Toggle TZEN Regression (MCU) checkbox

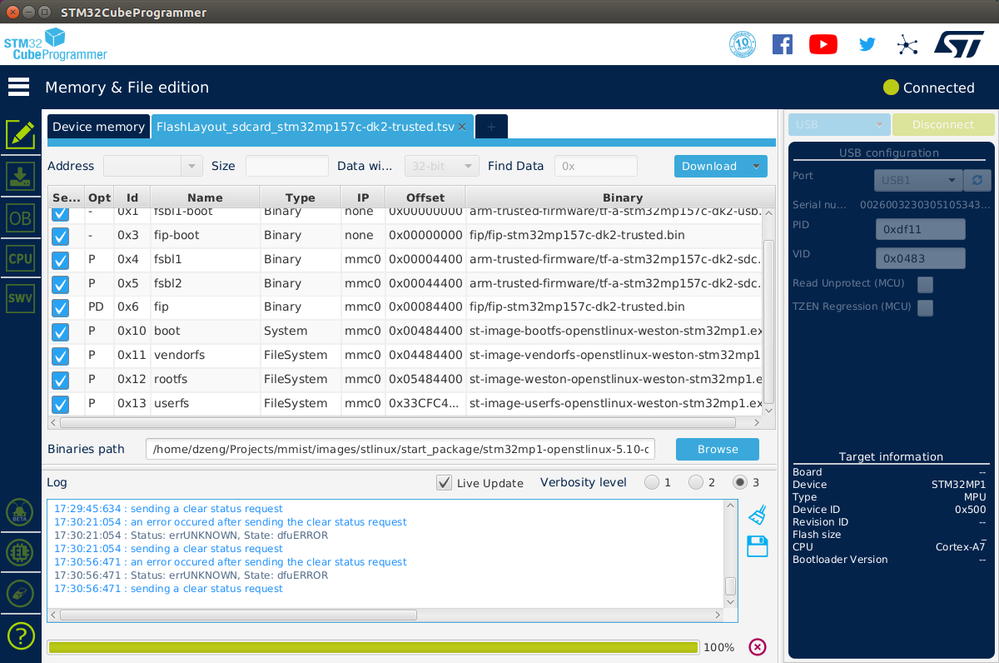coord(925,308)
